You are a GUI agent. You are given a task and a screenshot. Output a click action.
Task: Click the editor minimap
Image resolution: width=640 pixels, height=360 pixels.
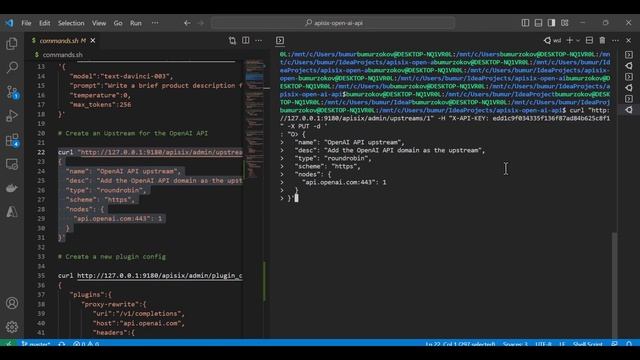(x=255, y=118)
